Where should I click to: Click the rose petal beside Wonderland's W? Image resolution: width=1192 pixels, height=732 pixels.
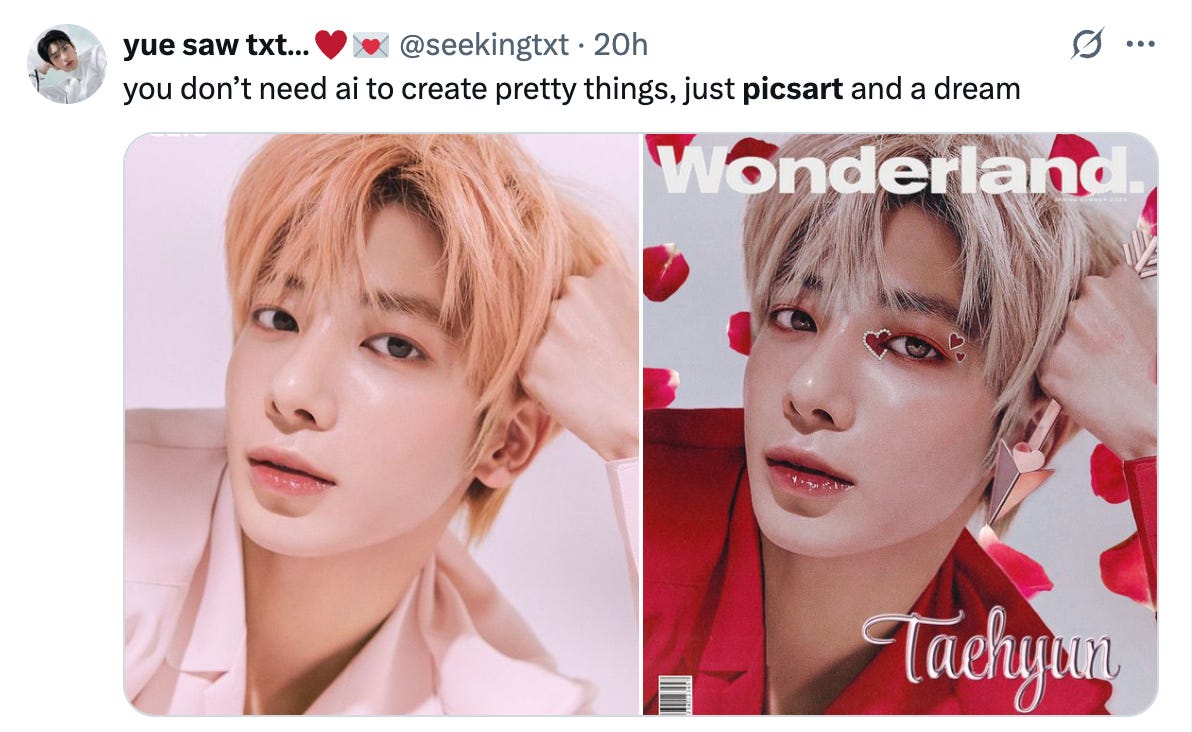coord(668,144)
